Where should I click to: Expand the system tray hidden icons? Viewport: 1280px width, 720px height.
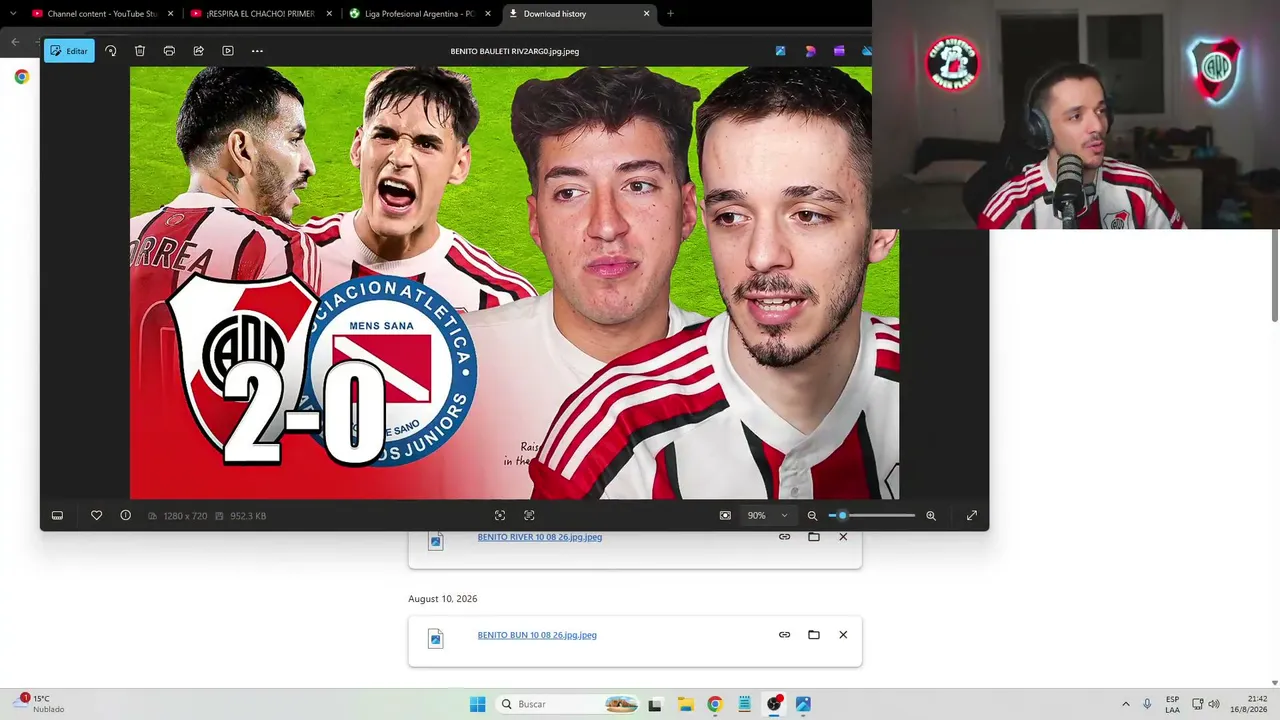click(1126, 704)
